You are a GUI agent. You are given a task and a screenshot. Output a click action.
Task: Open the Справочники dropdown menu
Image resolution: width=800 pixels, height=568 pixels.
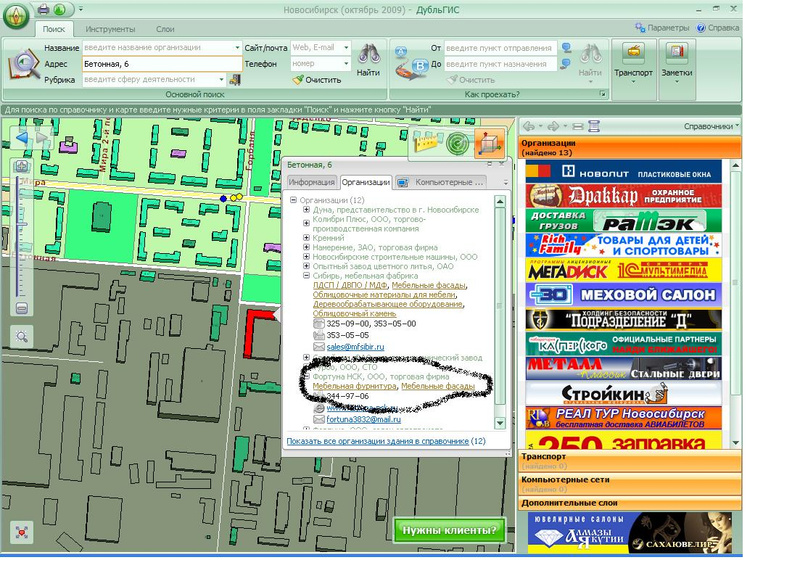tap(711, 126)
